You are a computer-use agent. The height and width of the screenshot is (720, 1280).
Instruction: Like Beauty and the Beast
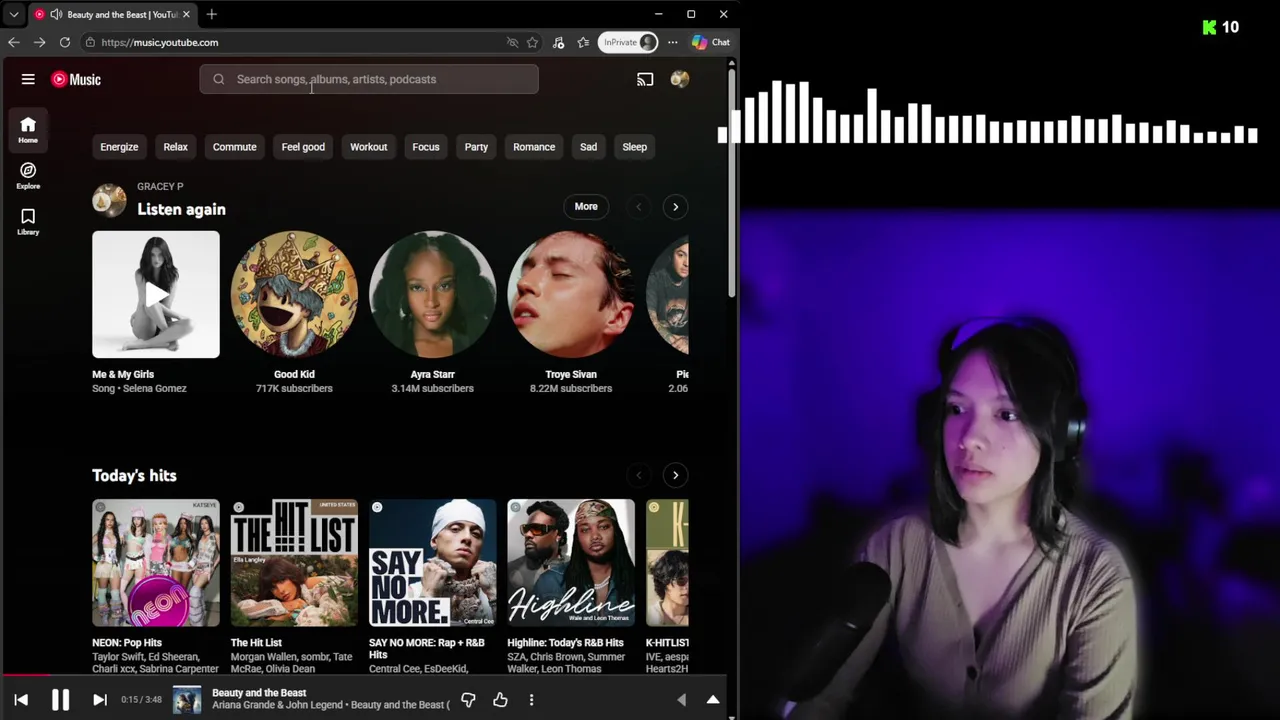(500, 700)
